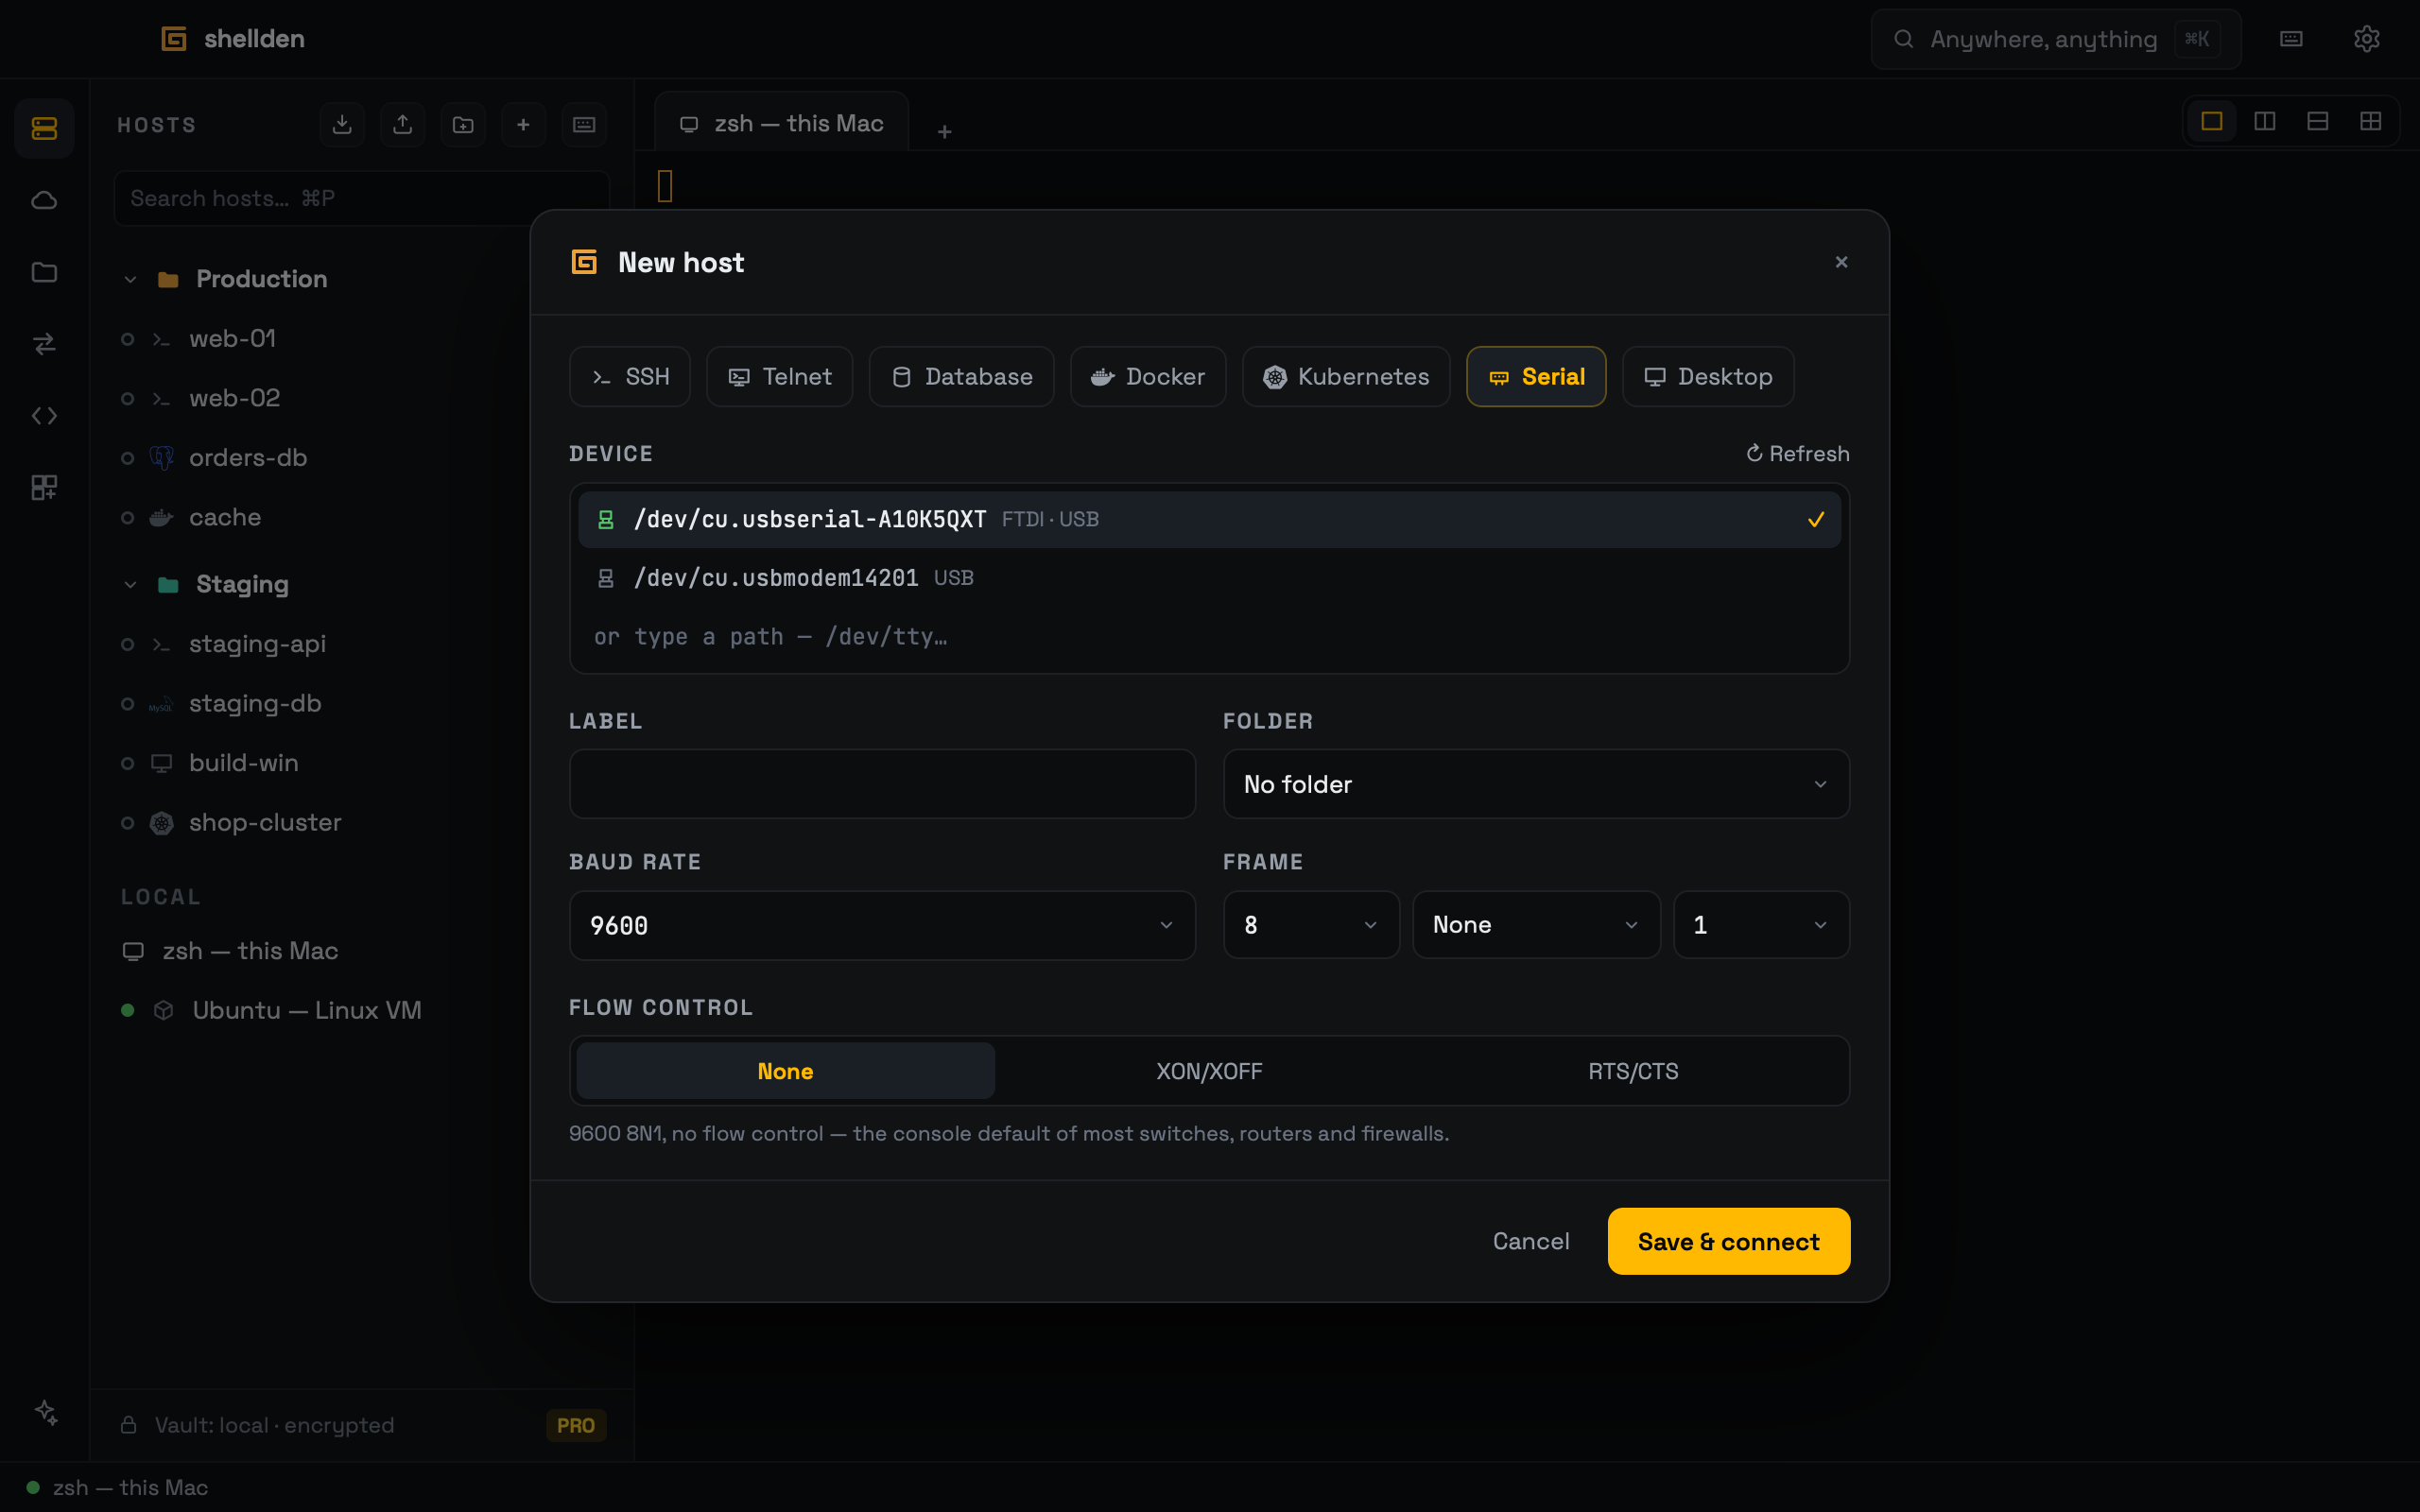Click the Vault lock icon
The height and width of the screenshot is (1512, 2420).
coord(129,1425)
